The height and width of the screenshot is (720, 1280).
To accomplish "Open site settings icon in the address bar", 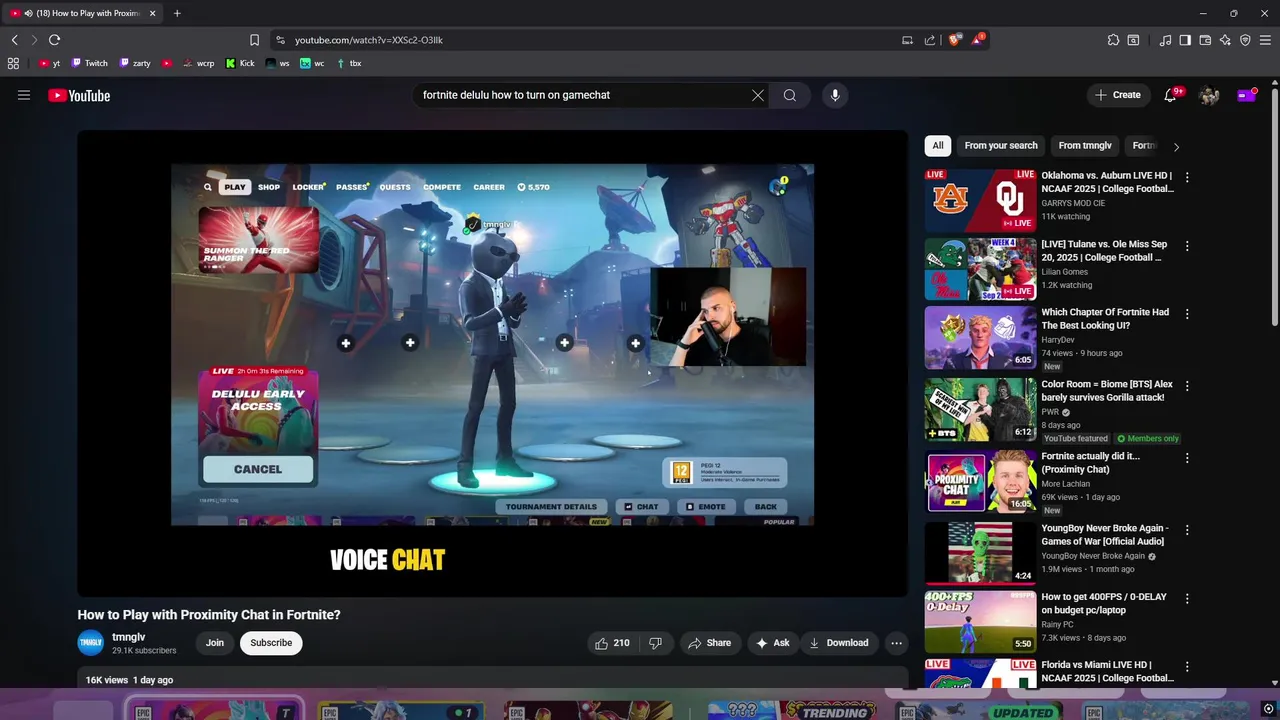I will pos(280,40).
